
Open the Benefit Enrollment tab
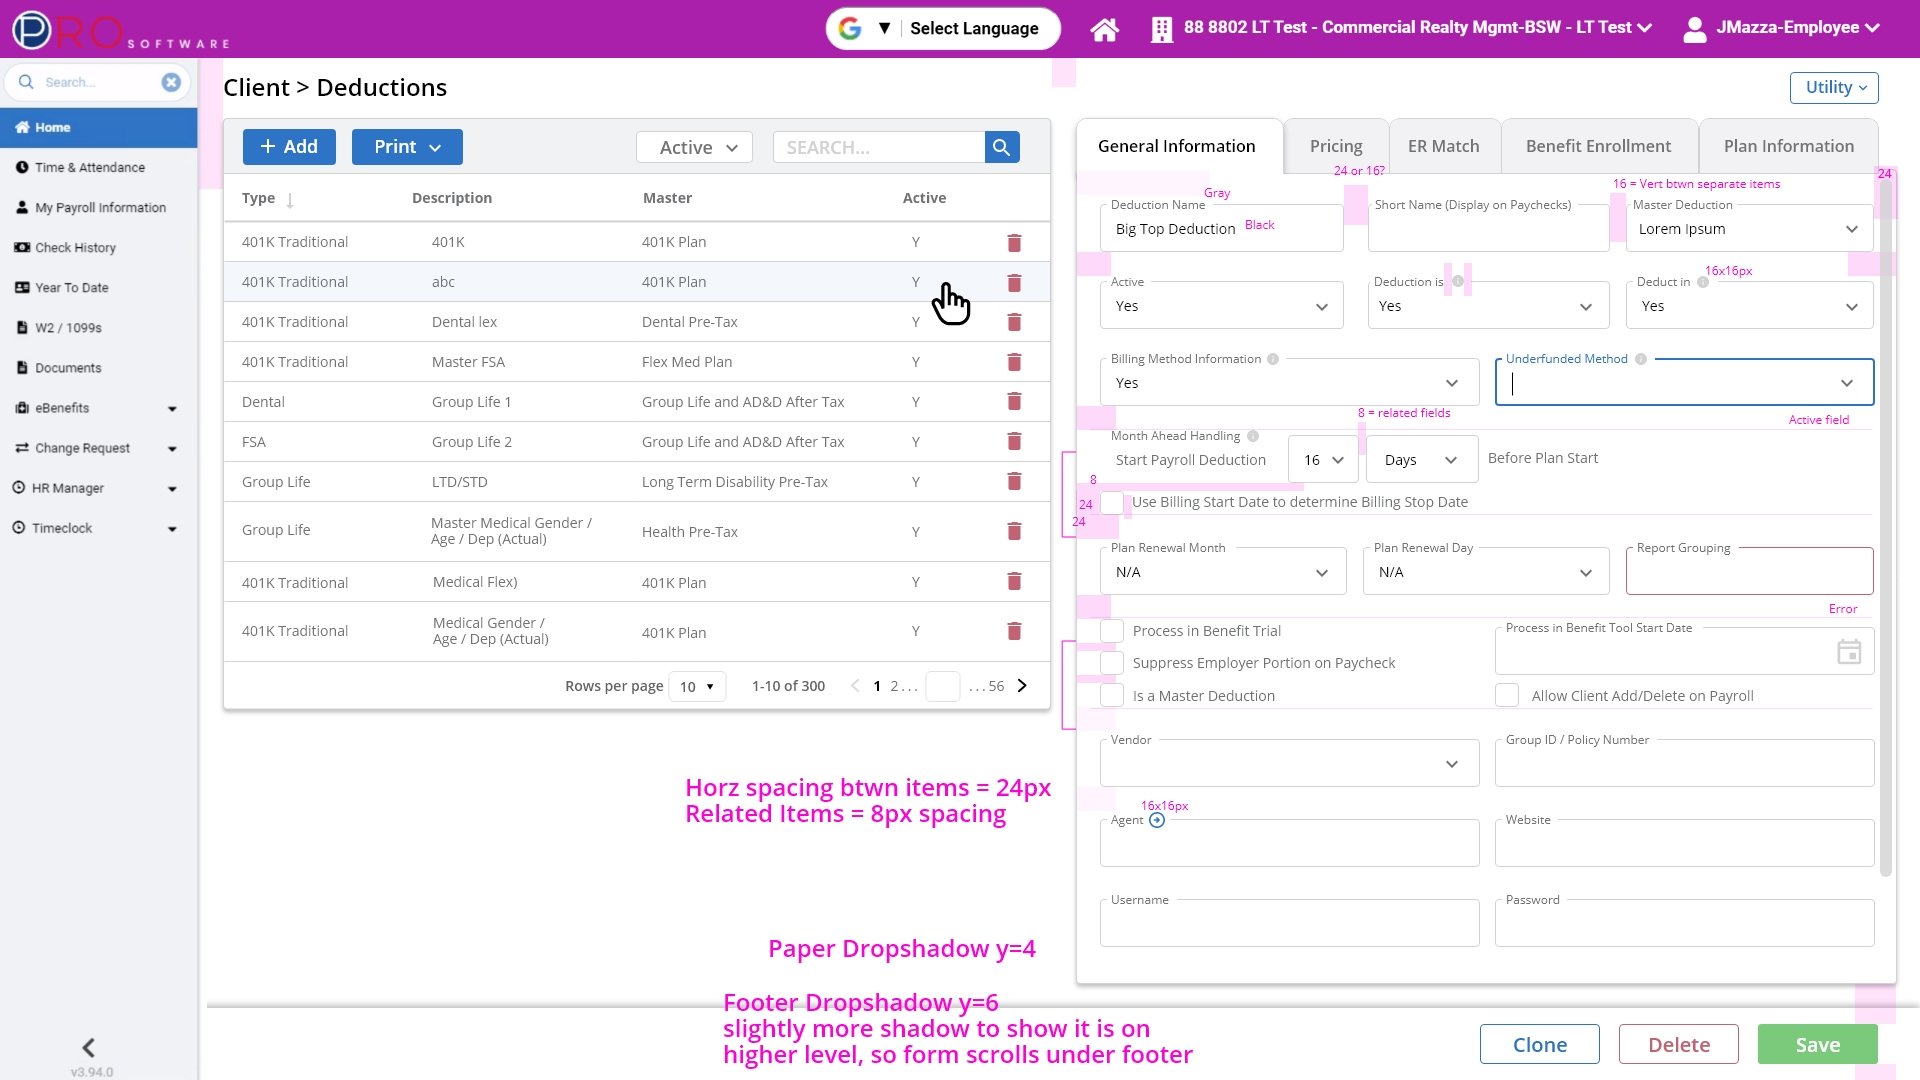[x=1597, y=146]
